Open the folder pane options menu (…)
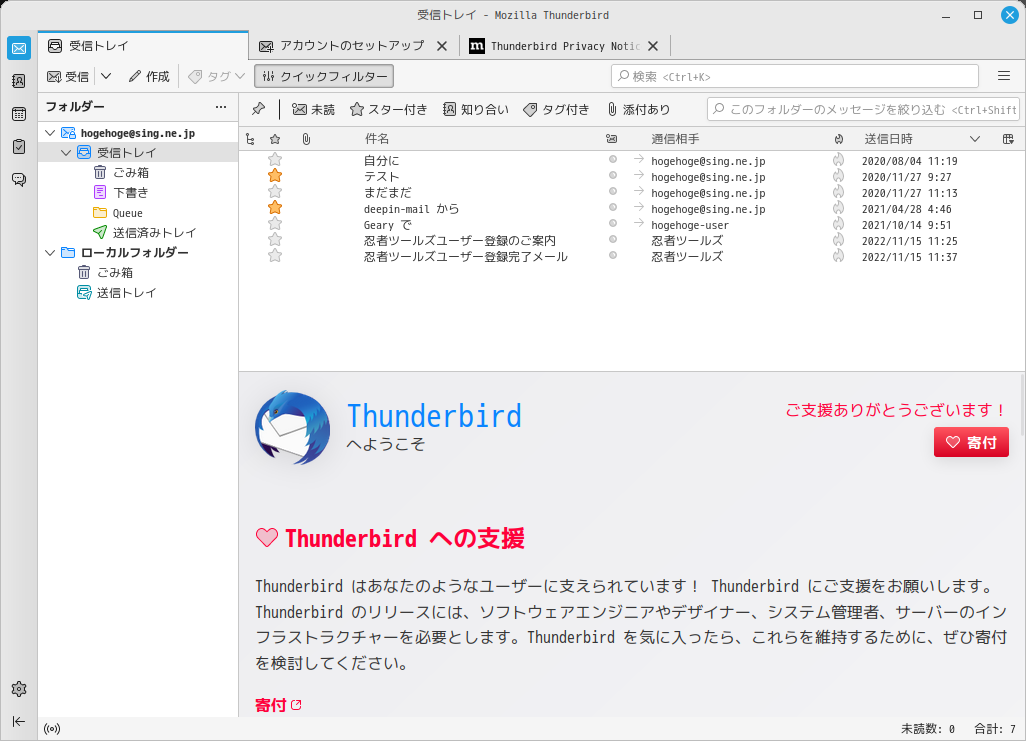This screenshot has width=1026, height=741. [221, 107]
